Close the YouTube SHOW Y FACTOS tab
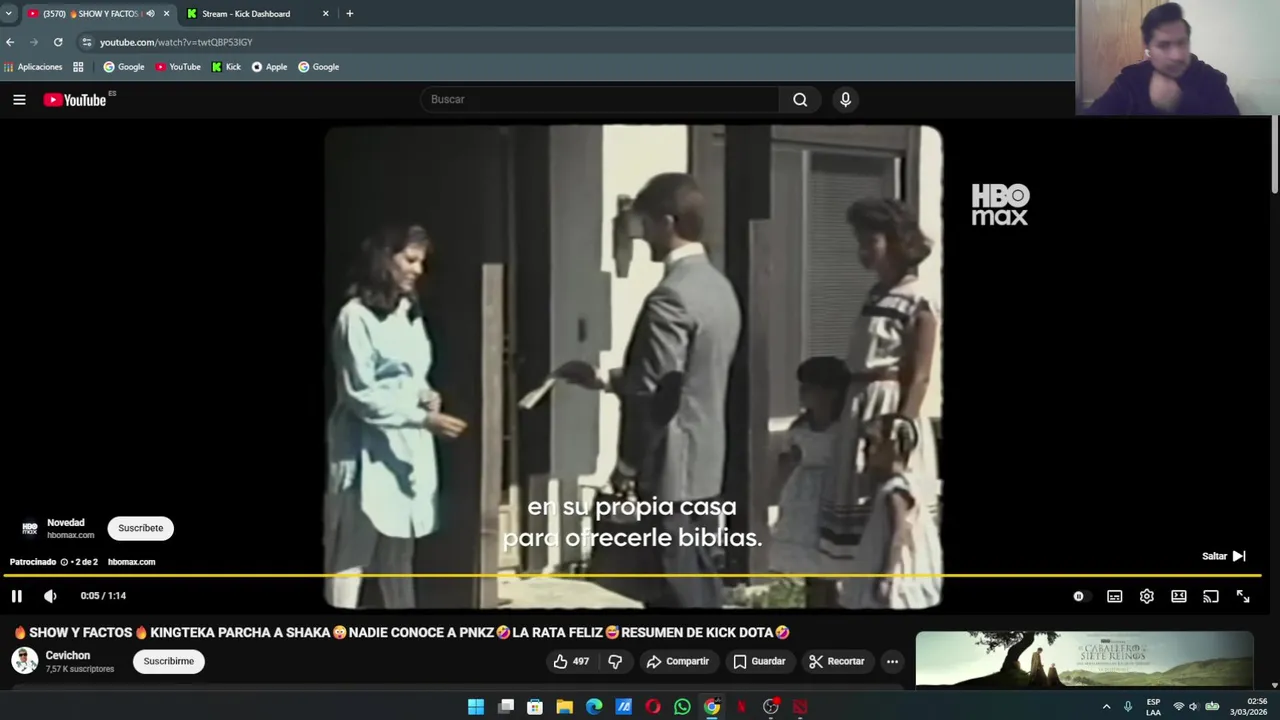The height and width of the screenshot is (720, 1280). [166, 14]
